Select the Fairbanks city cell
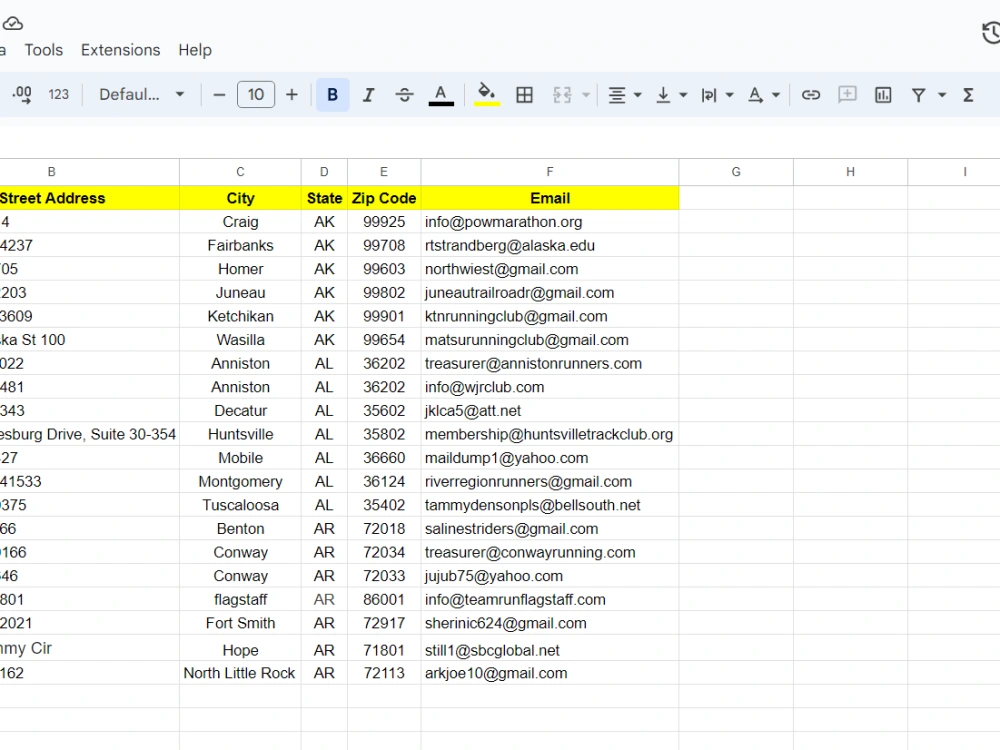Image resolution: width=1000 pixels, height=750 pixels. 240,245
